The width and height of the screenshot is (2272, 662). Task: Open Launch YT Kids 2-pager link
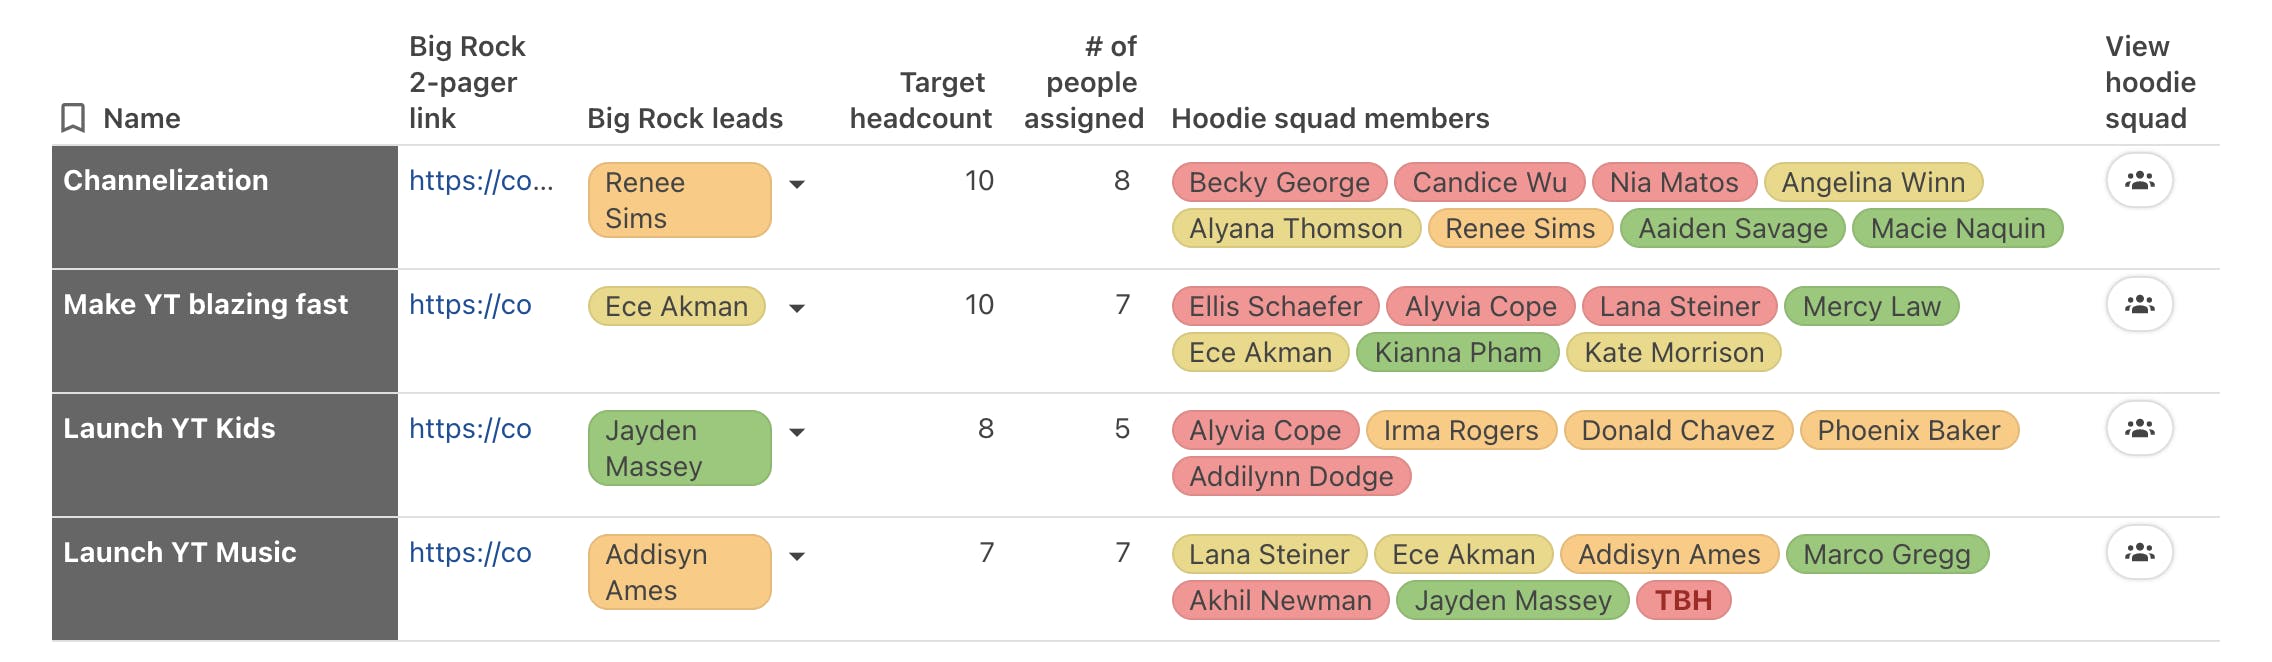pyautogui.click(x=470, y=429)
